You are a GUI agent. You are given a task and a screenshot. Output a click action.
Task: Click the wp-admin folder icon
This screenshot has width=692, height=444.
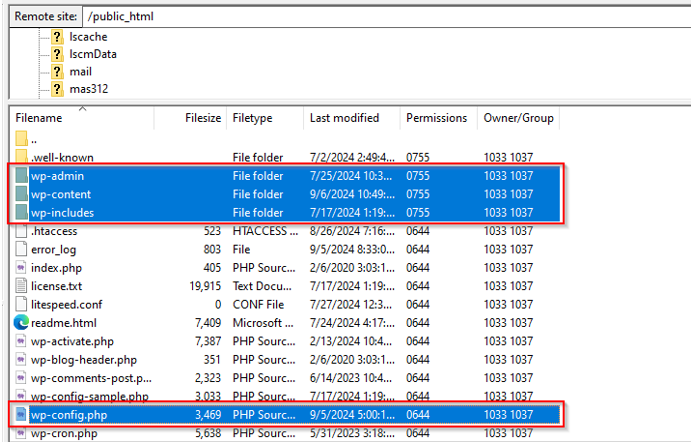(22, 176)
